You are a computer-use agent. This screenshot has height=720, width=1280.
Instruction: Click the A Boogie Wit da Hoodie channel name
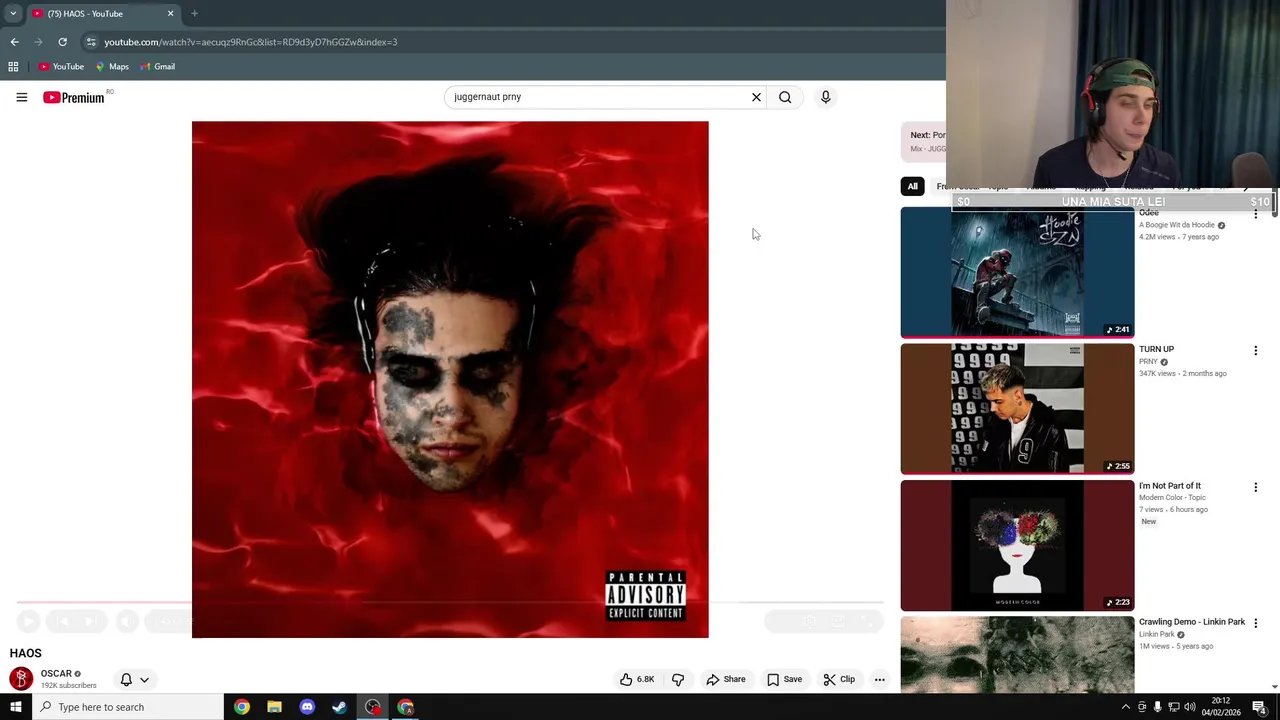(x=1176, y=225)
